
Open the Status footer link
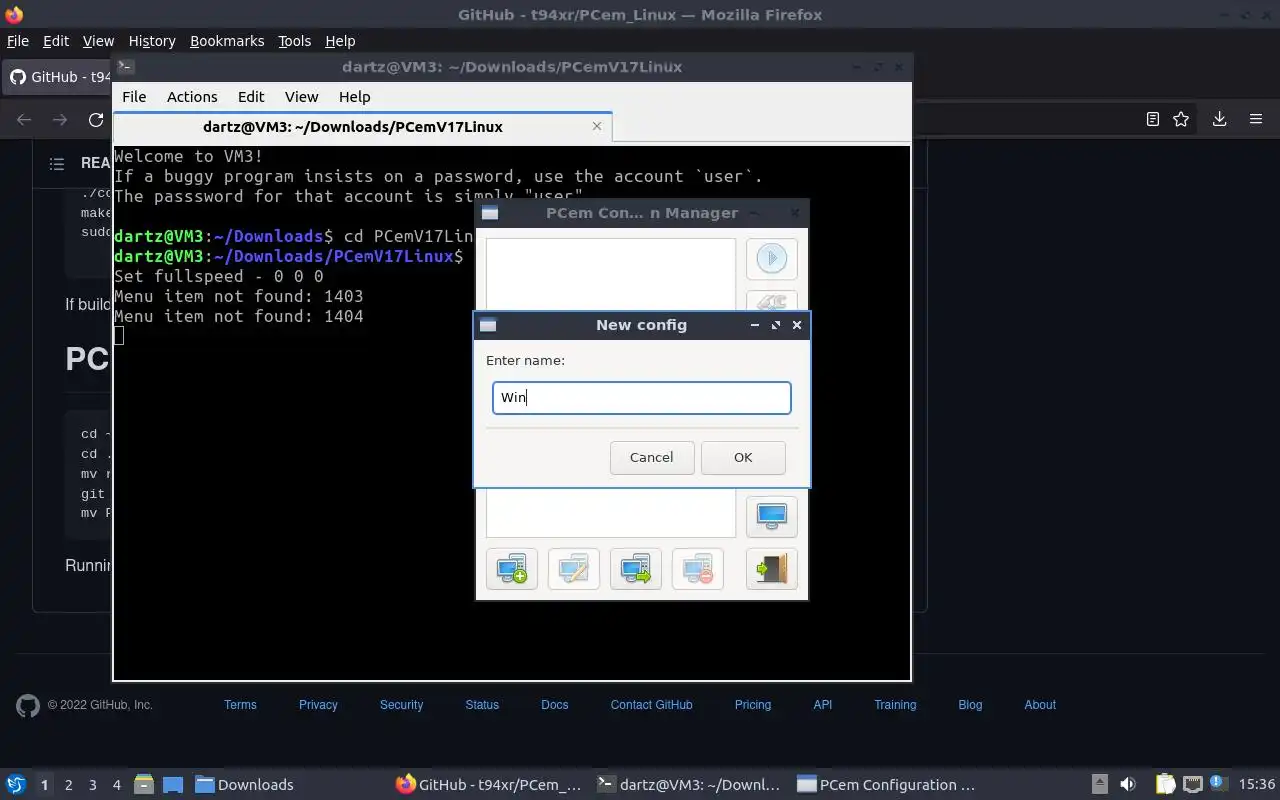coord(482,705)
